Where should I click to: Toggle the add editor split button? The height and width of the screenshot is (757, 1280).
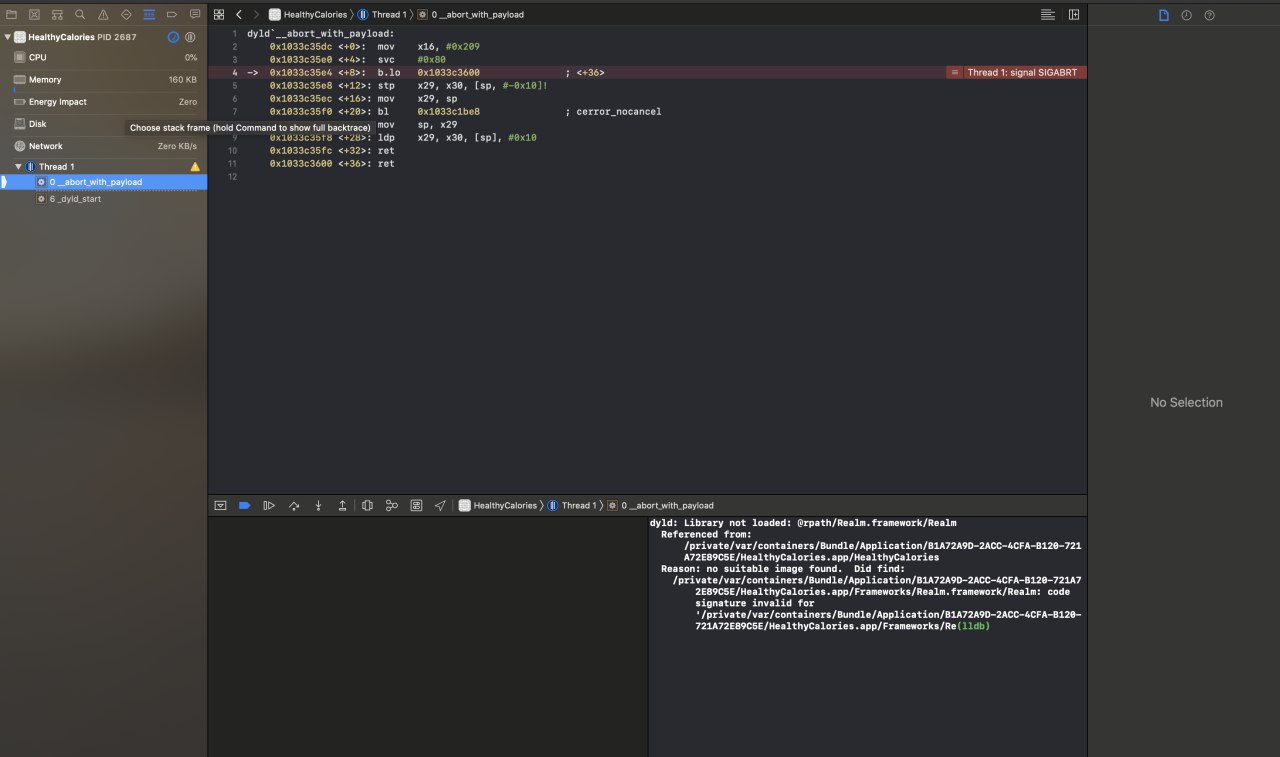click(x=1074, y=15)
